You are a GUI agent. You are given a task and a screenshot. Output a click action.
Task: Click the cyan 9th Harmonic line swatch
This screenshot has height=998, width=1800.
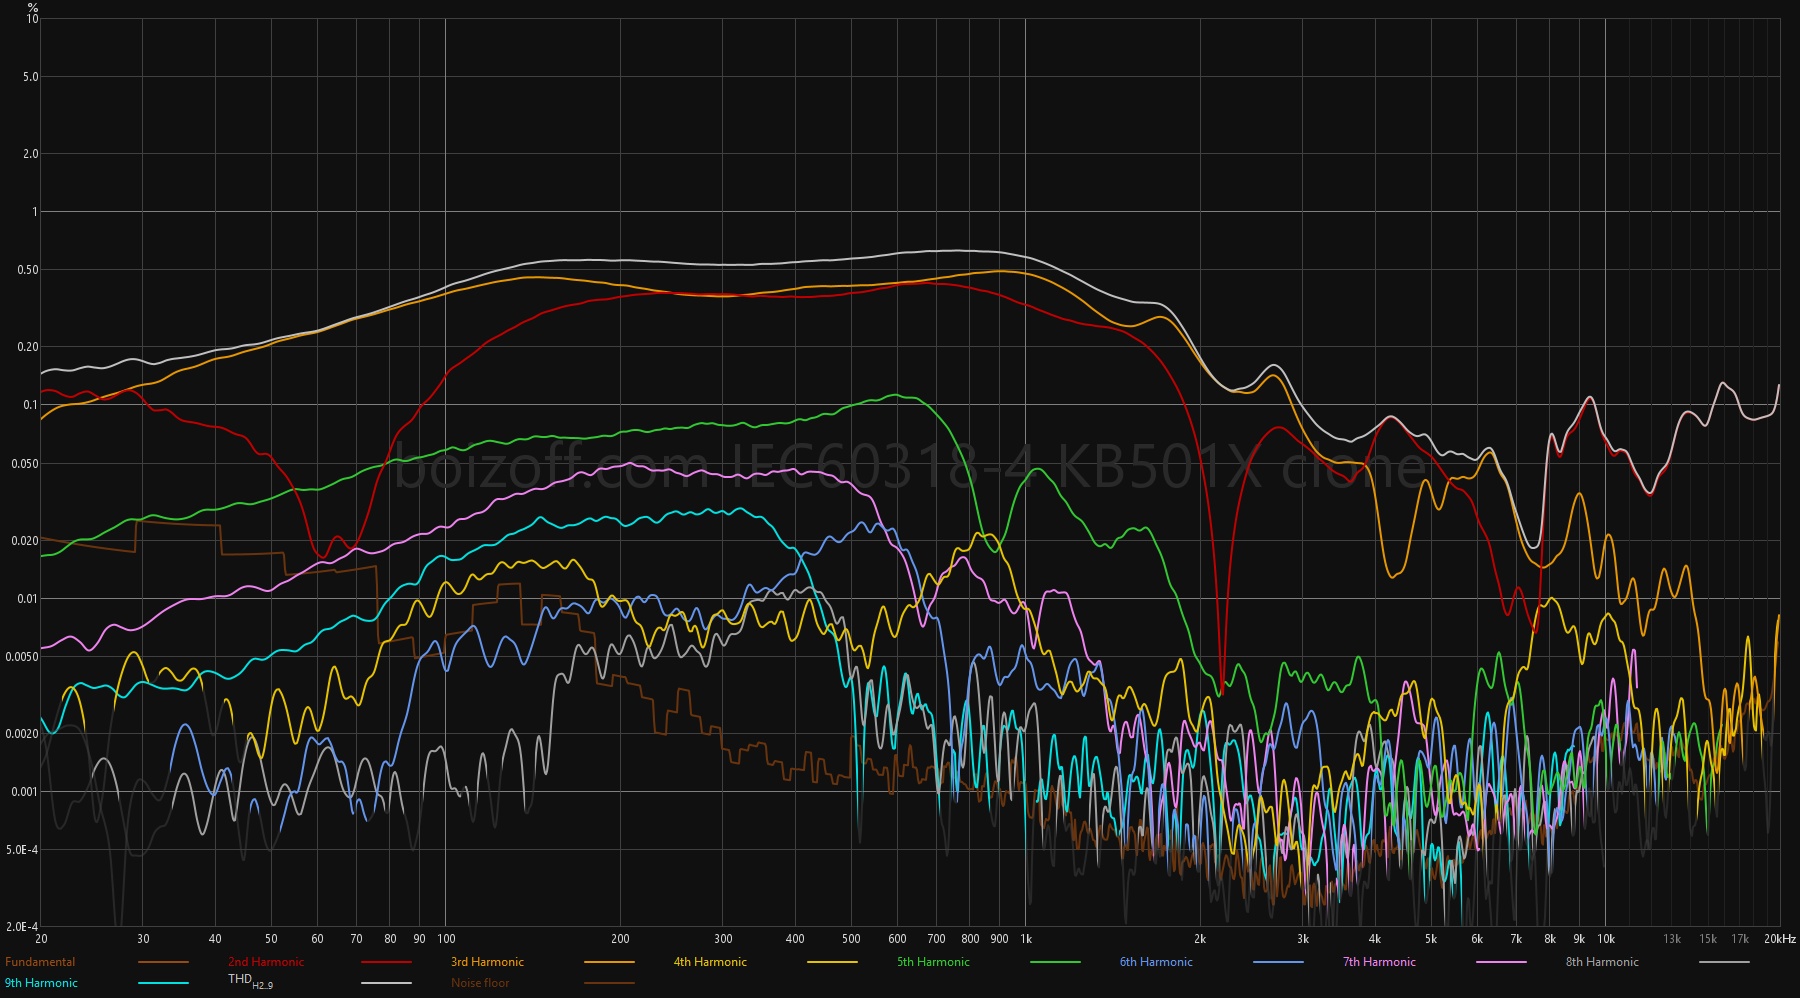pos(163,983)
